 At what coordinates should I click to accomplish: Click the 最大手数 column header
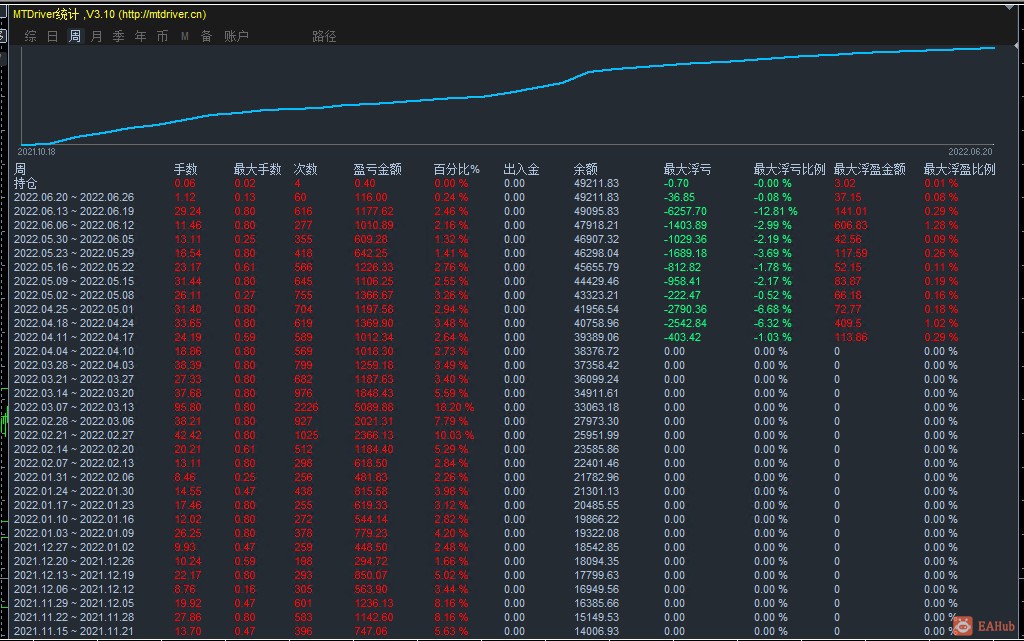point(257,170)
